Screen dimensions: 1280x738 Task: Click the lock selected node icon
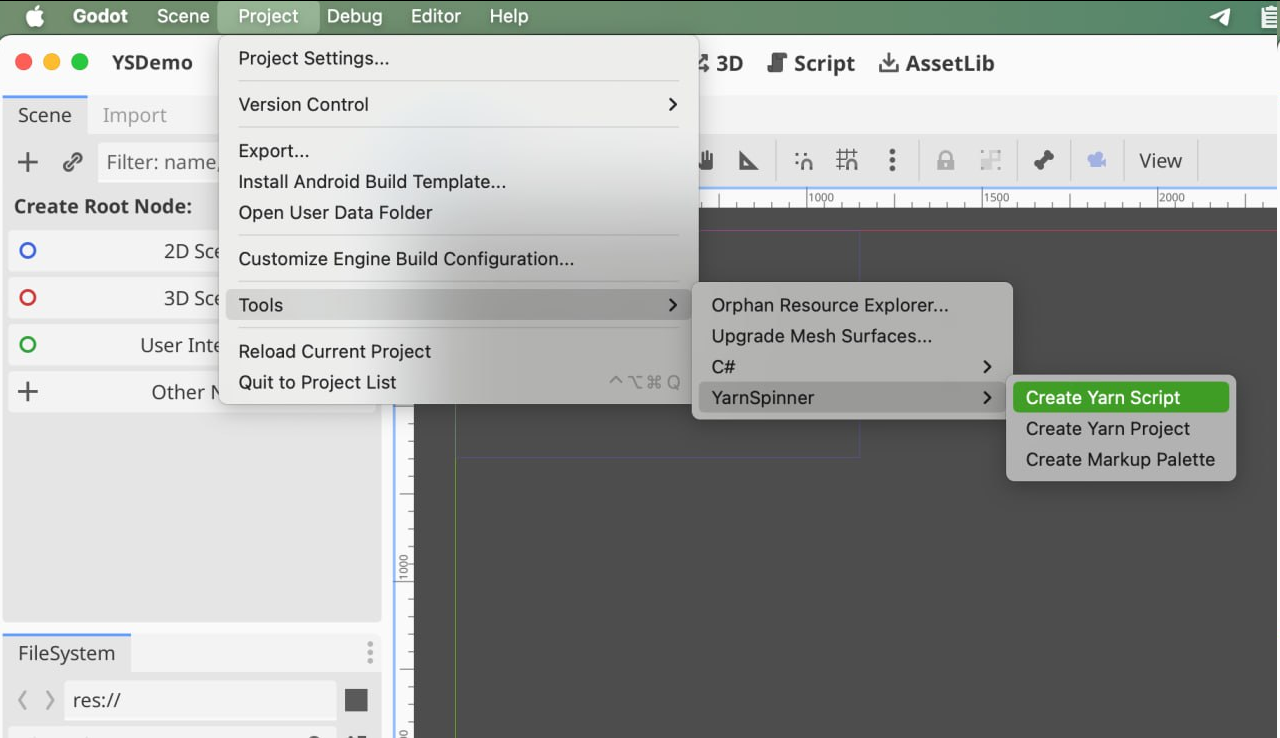pos(945,161)
